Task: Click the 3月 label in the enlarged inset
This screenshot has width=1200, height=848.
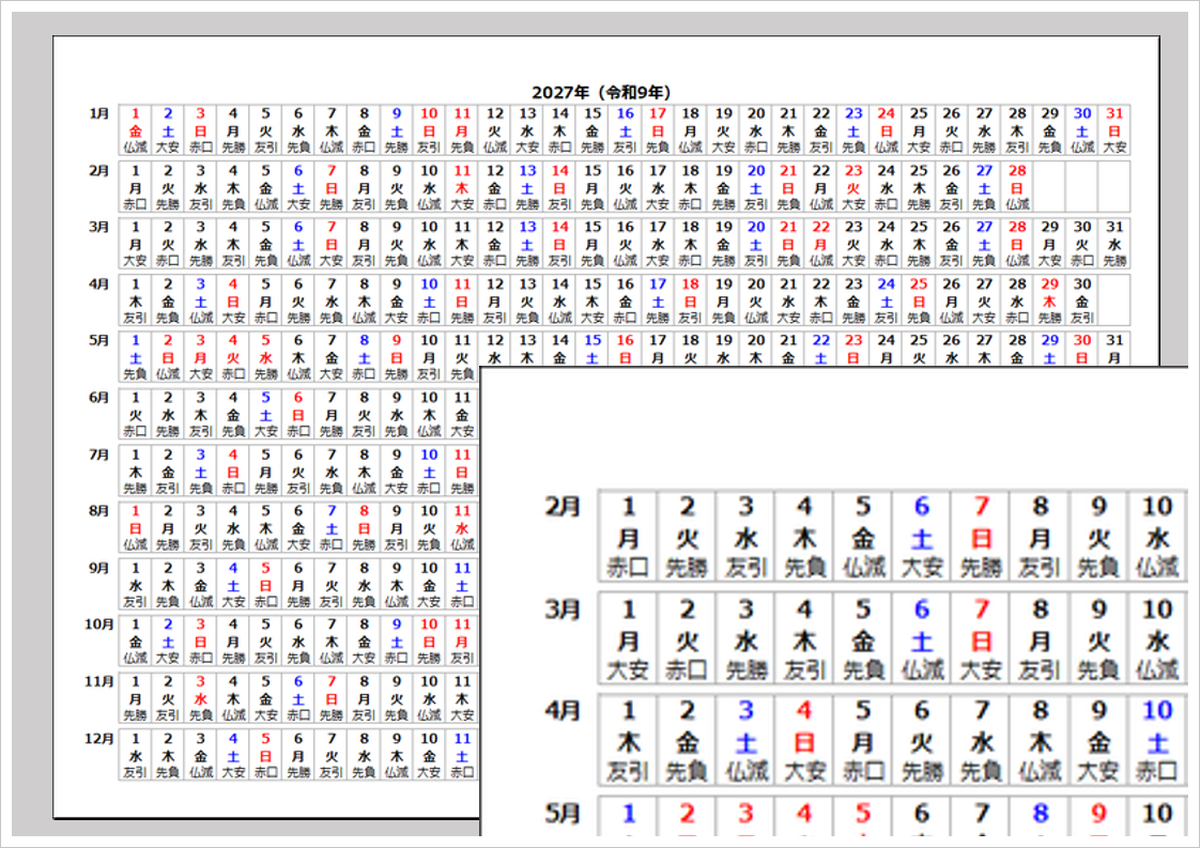Action: point(561,608)
